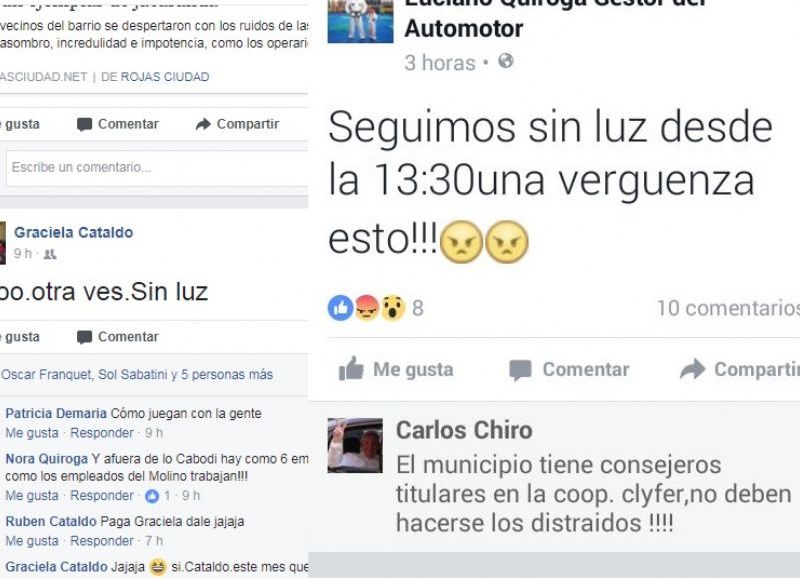Open Carlos Chiro's profile picture
The height and width of the screenshot is (579, 800).
(355, 445)
